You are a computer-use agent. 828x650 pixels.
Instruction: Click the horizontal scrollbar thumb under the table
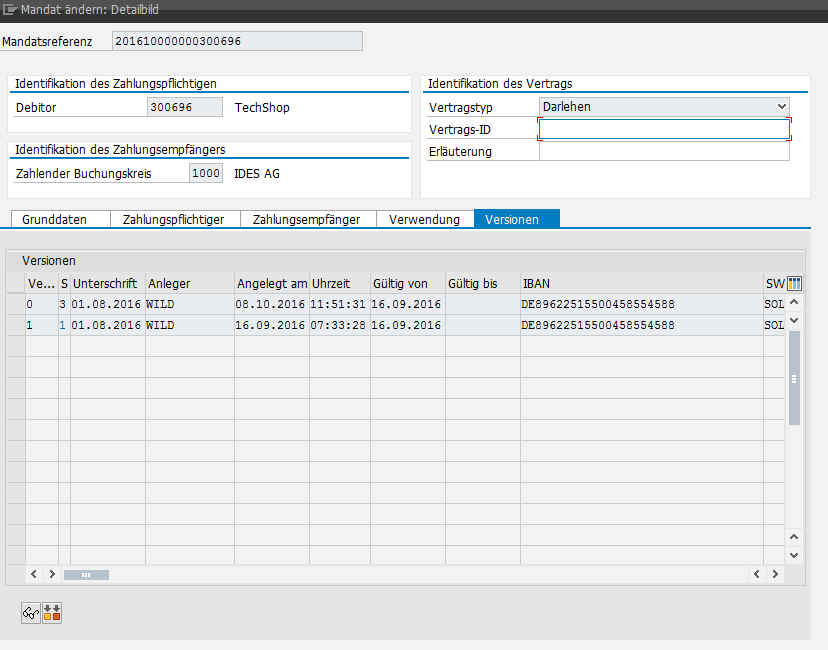pos(87,575)
